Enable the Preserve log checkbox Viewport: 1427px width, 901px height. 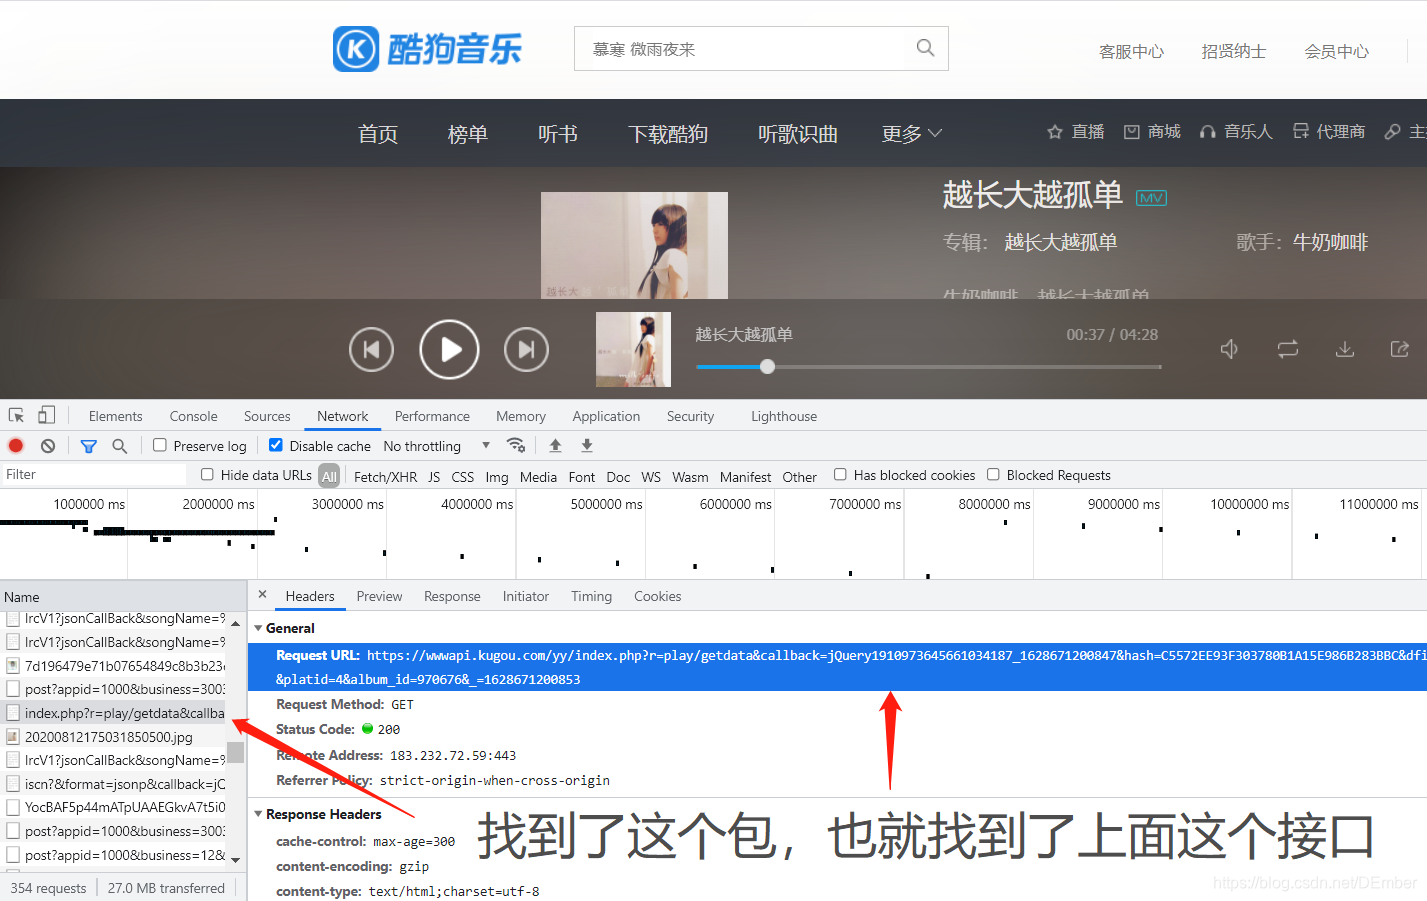pyautogui.click(x=160, y=445)
